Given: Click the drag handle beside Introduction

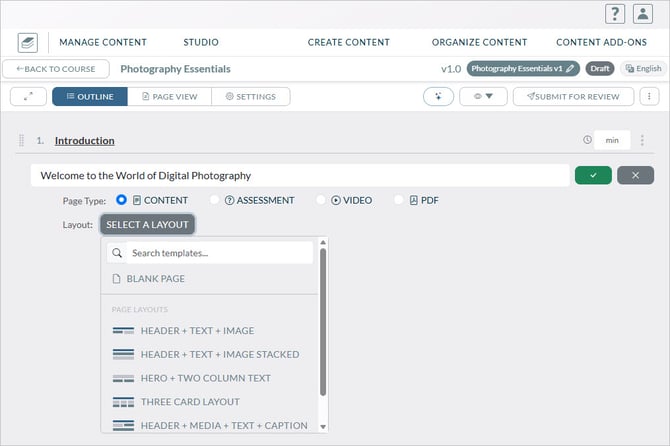Looking at the screenshot, I should tap(21, 140).
